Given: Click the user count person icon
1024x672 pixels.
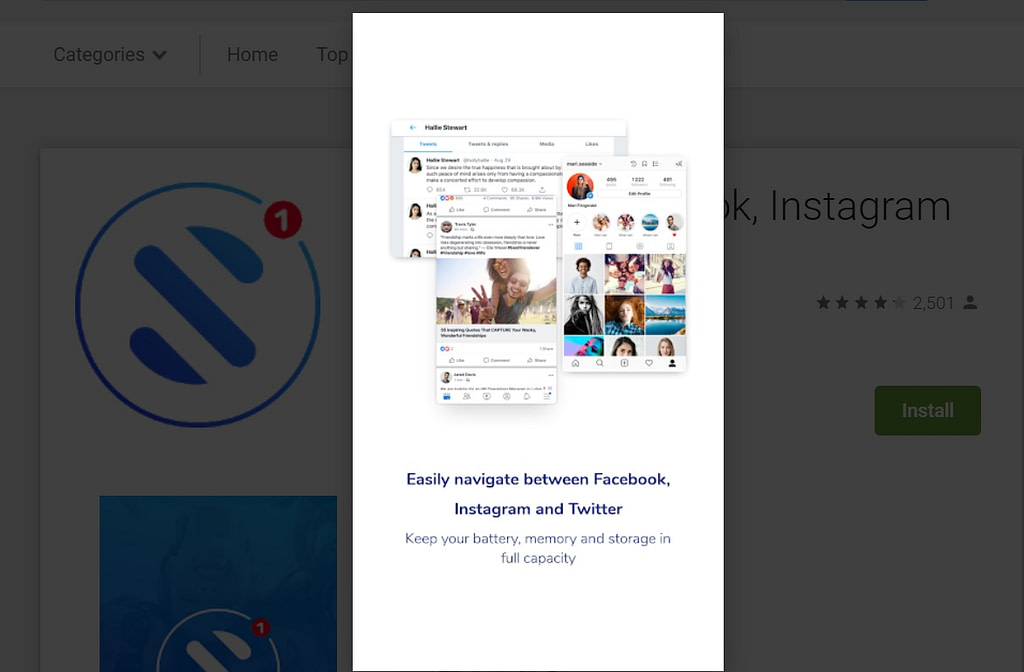Looking at the screenshot, I should click(970, 303).
